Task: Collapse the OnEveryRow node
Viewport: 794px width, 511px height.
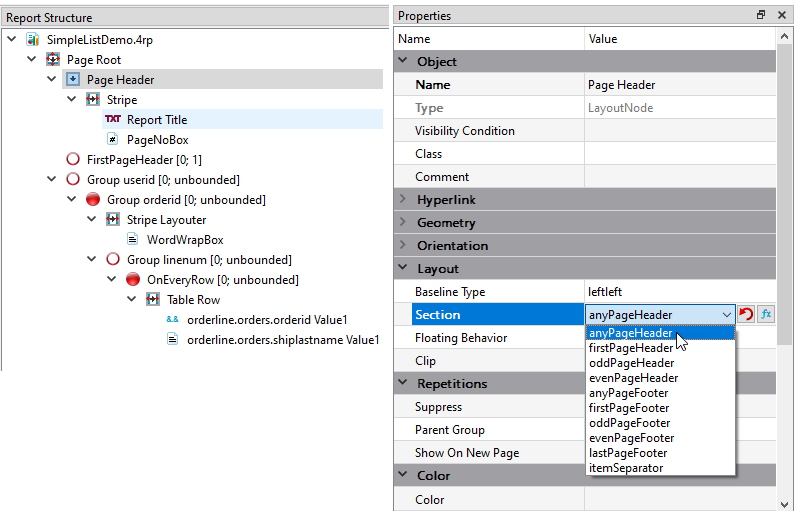Action: (111, 279)
